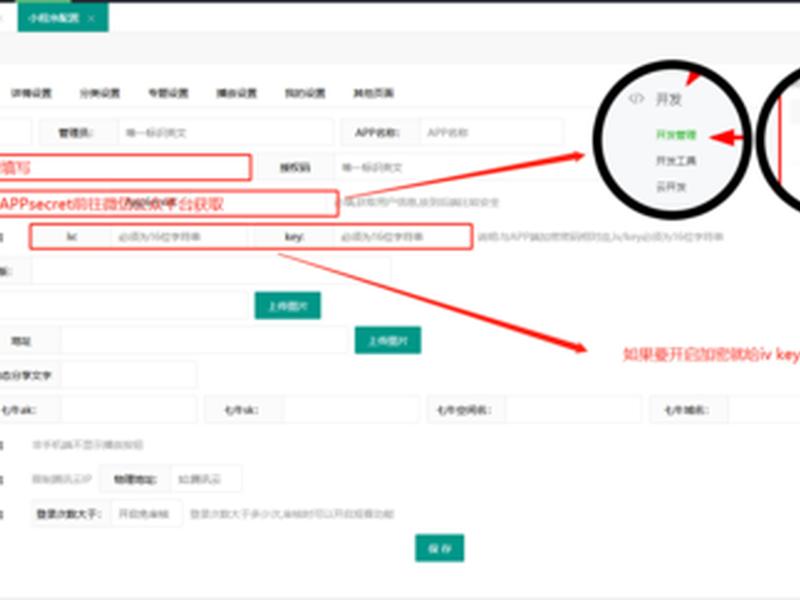
Task: Click the 上传图片 button not beside 地址
Action: [x=288, y=306]
